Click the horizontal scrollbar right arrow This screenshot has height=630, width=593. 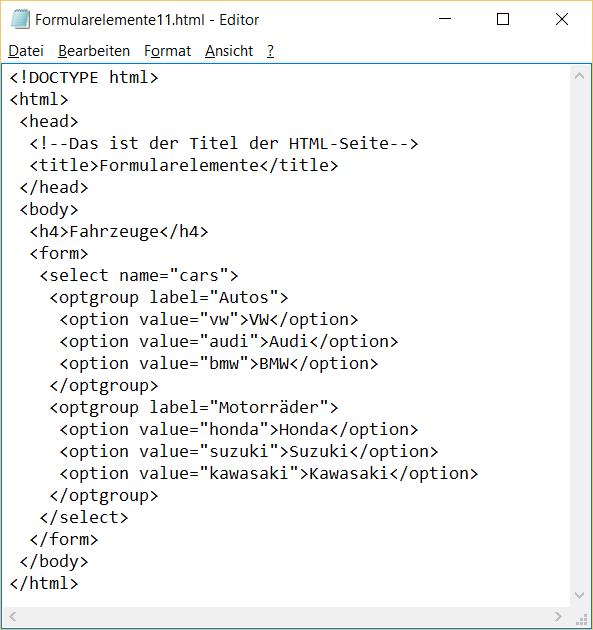558,616
